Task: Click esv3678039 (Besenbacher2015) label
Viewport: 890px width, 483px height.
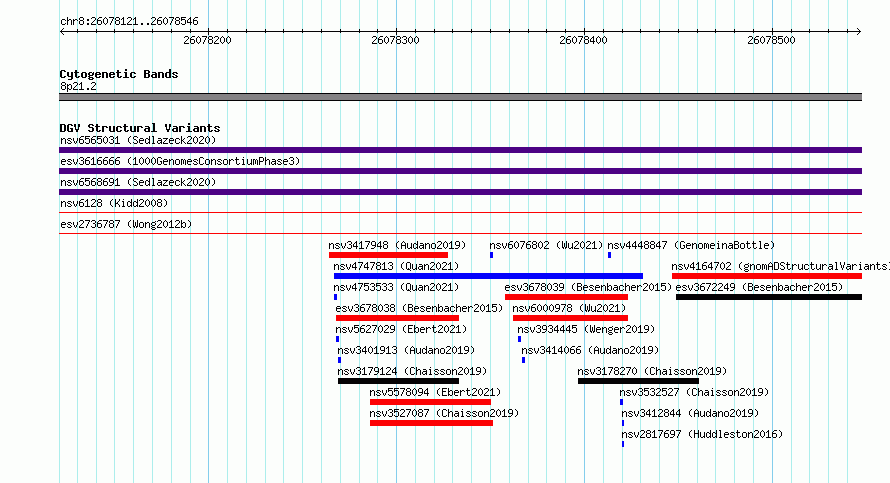Action: pos(588,287)
